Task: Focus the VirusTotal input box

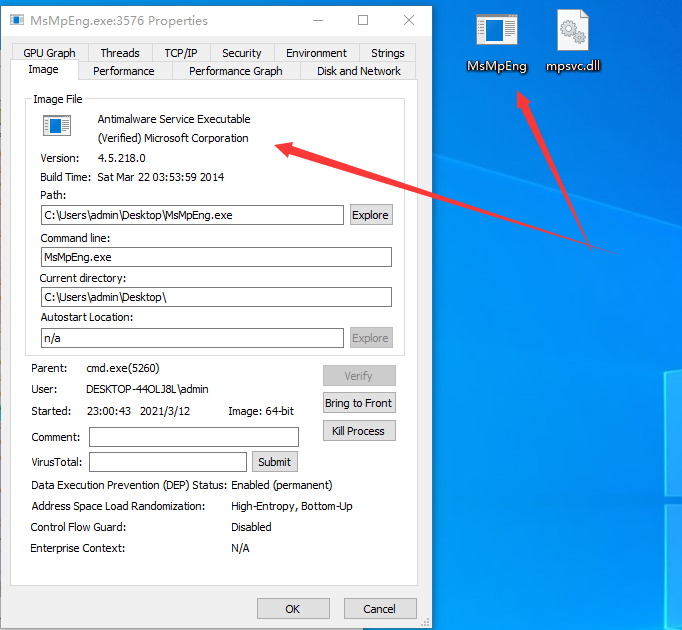Action: (168, 462)
